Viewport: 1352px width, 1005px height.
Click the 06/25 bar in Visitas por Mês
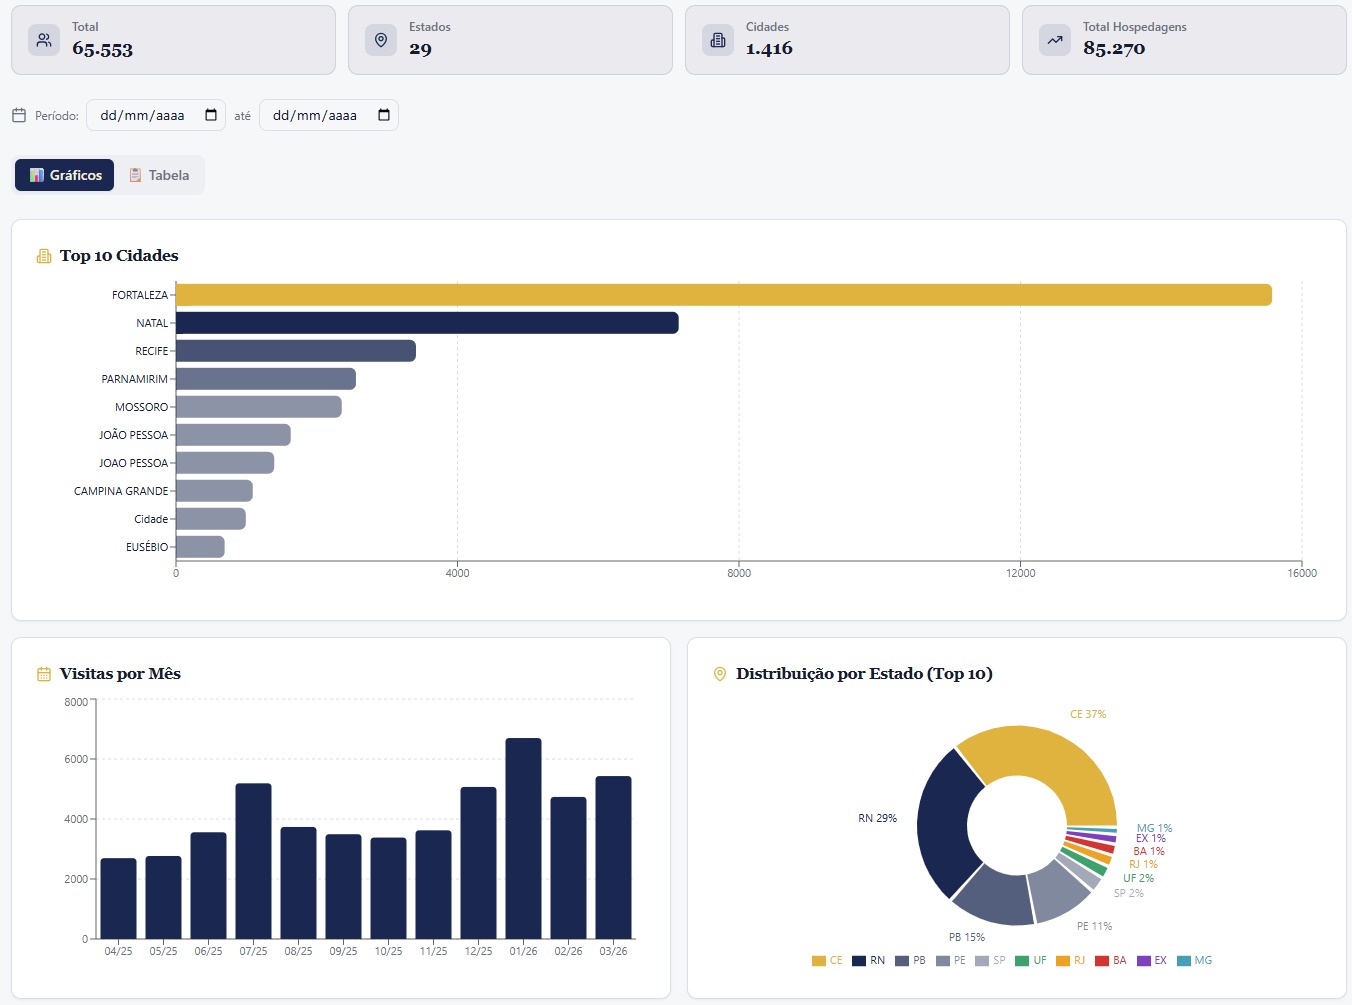pos(208,886)
